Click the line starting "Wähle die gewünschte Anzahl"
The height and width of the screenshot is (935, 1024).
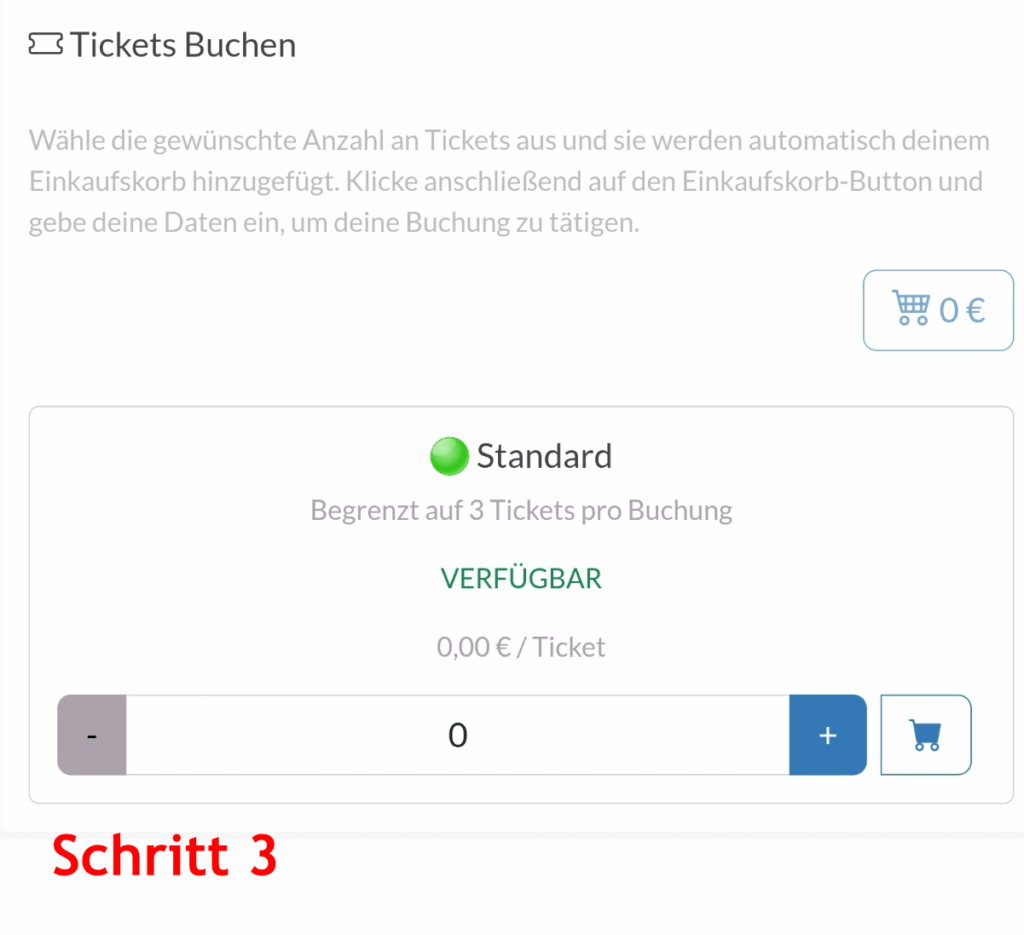509,140
